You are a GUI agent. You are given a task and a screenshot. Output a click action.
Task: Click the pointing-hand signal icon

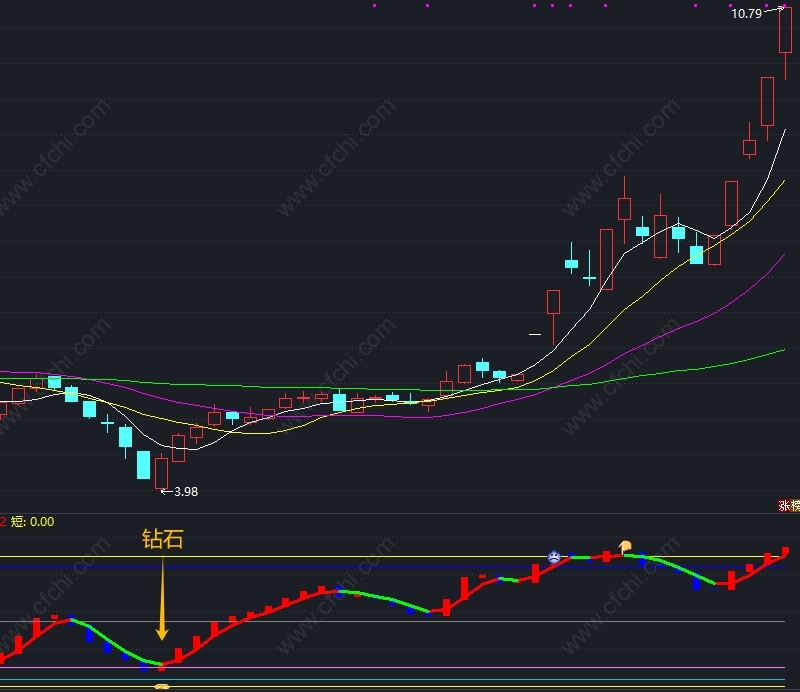tap(625, 547)
